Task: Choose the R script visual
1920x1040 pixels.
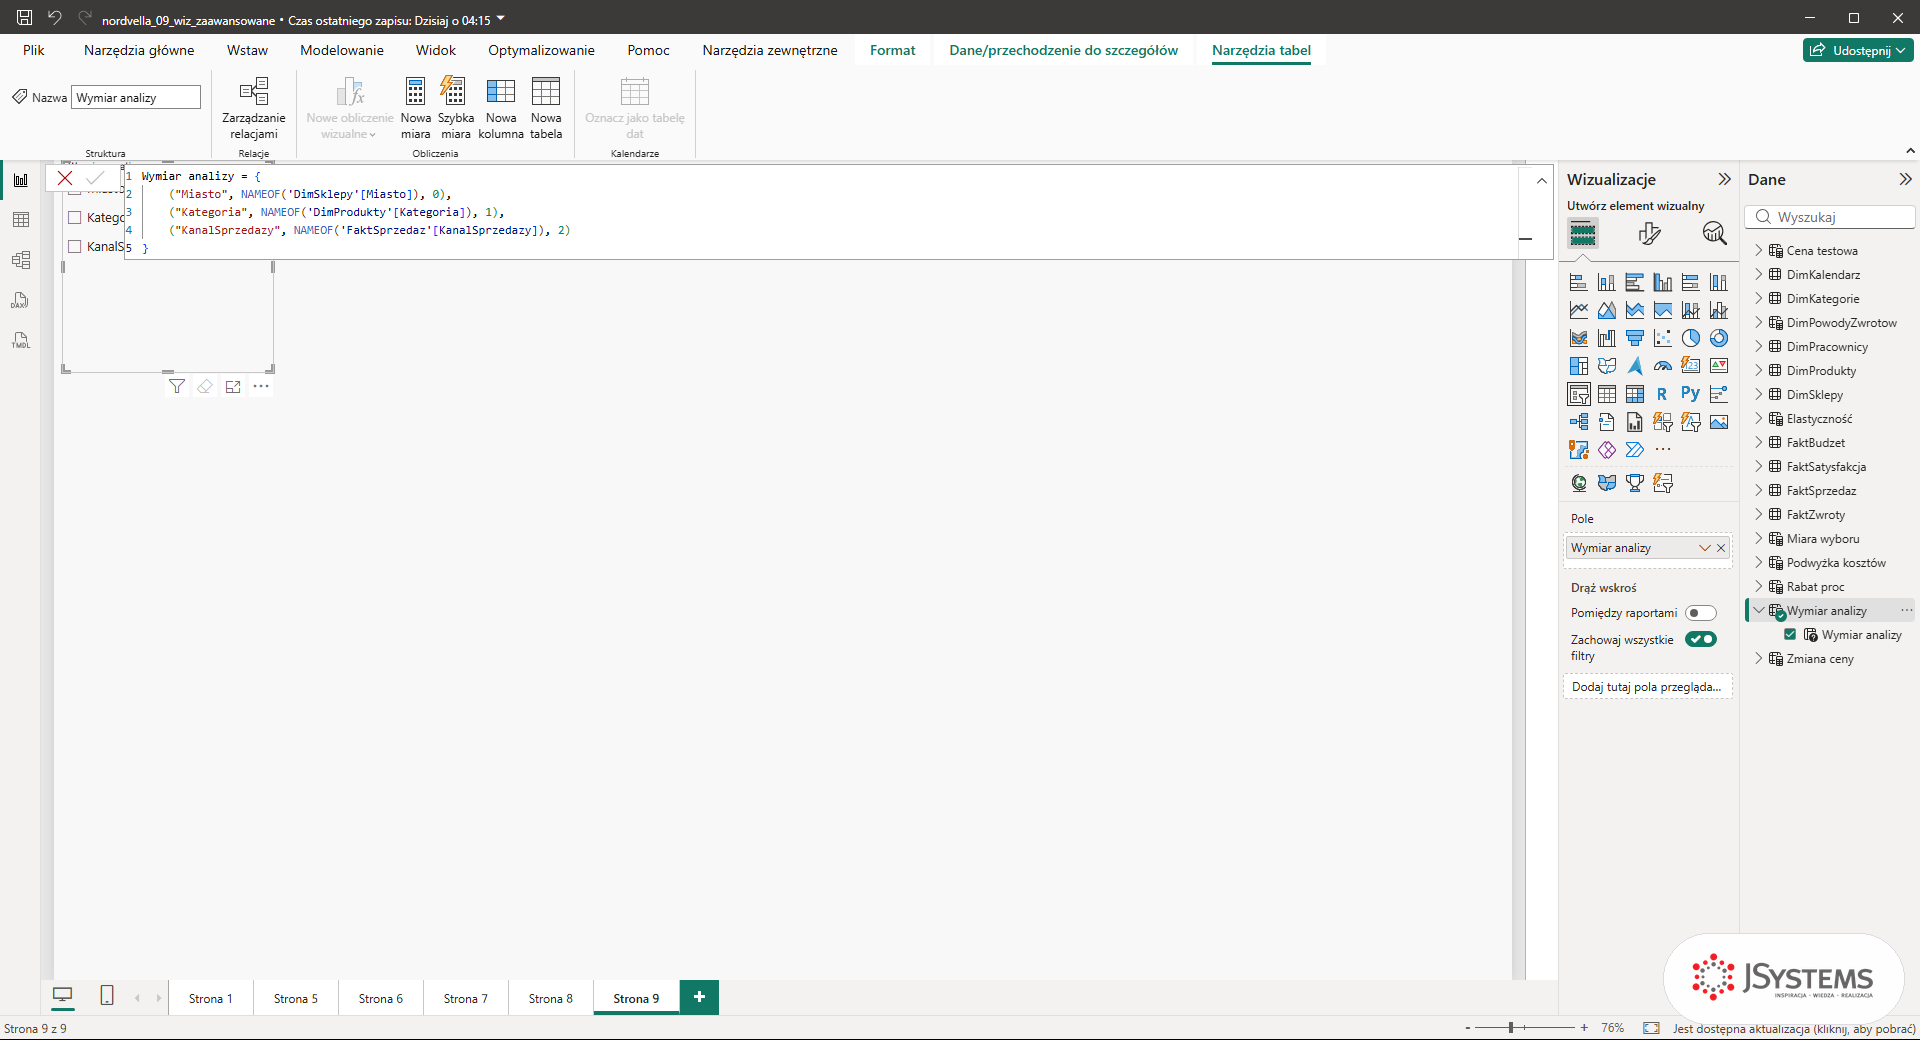Action: tap(1662, 394)
